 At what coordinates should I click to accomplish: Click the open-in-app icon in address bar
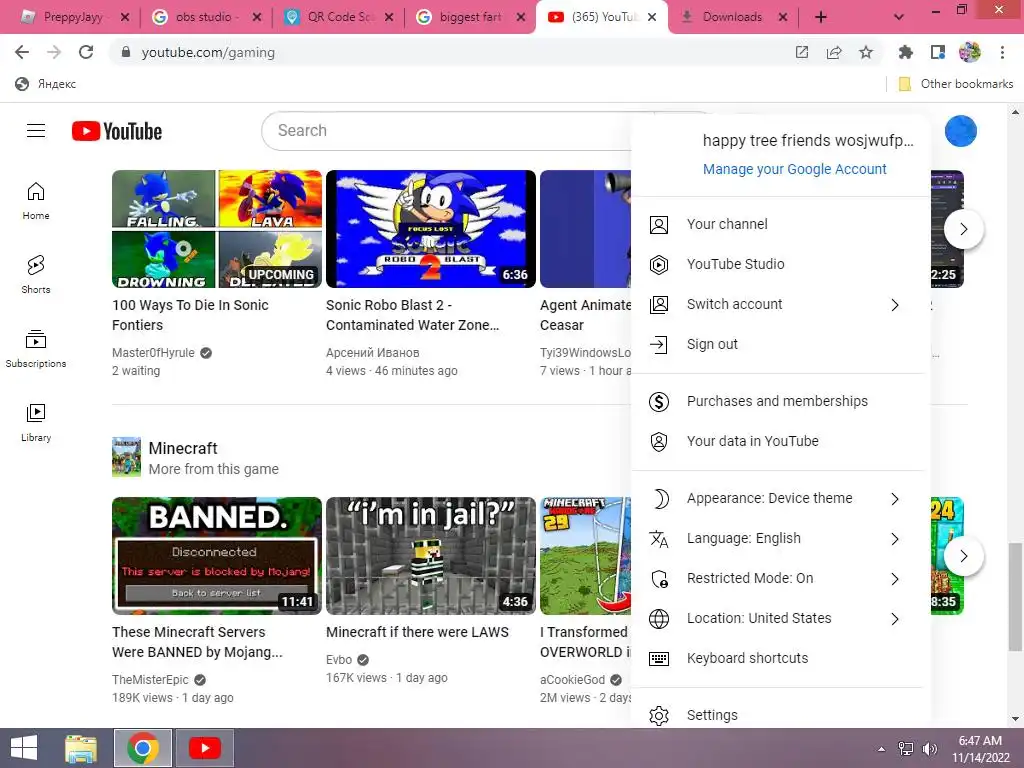click(x=802, y=52)
